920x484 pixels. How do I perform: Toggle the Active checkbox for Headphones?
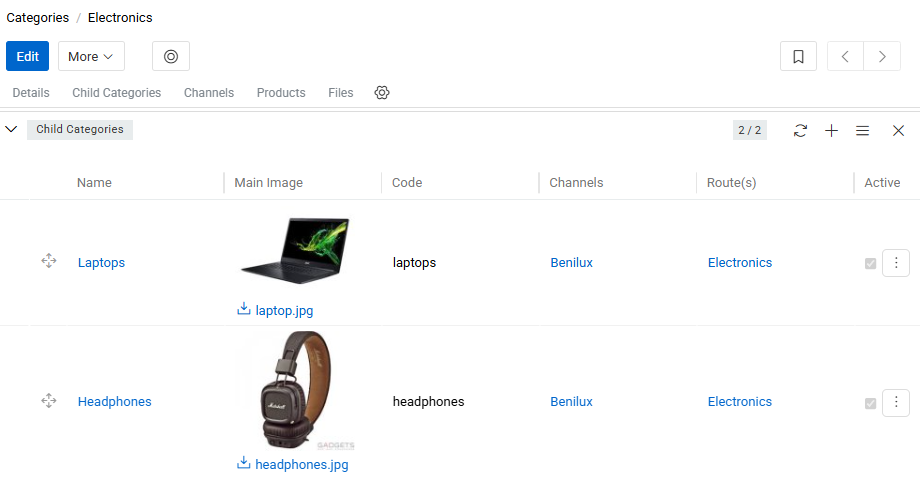pyautogui.click(x=871, y=403)
